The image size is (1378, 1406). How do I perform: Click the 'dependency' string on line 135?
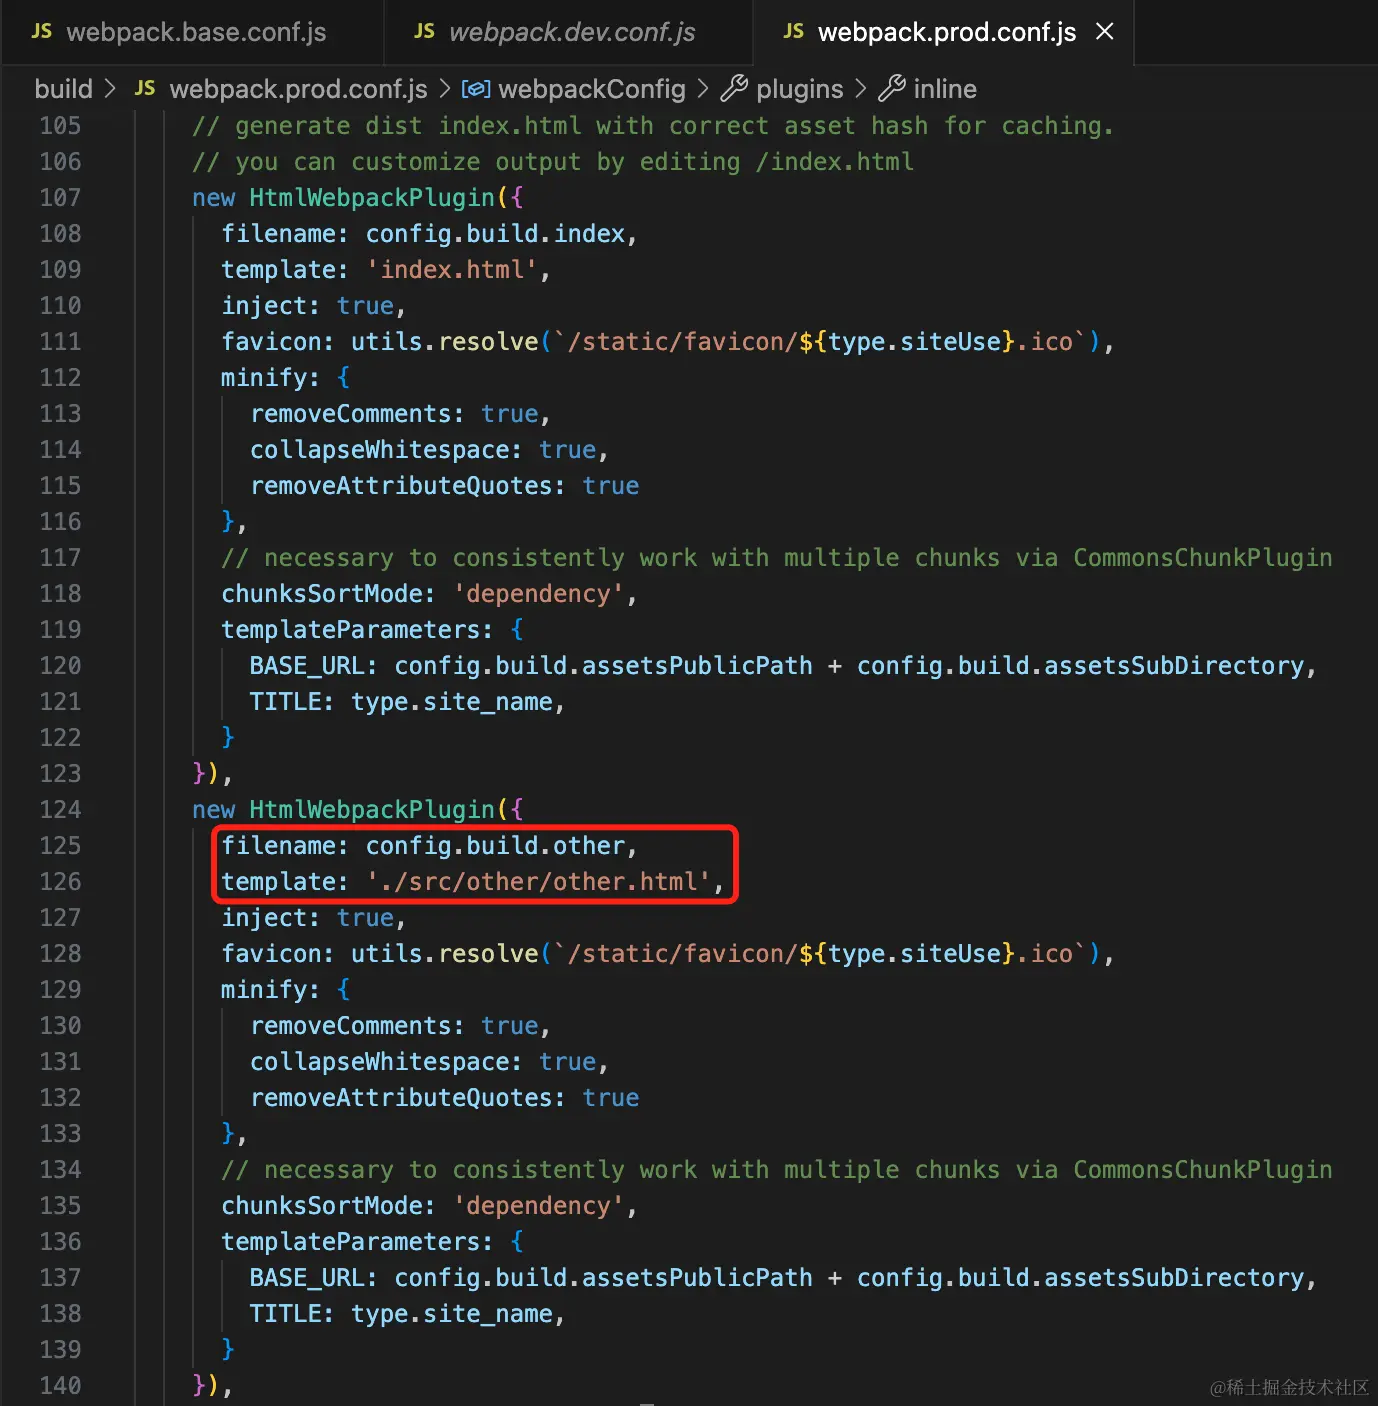[x=539, y=1206]
